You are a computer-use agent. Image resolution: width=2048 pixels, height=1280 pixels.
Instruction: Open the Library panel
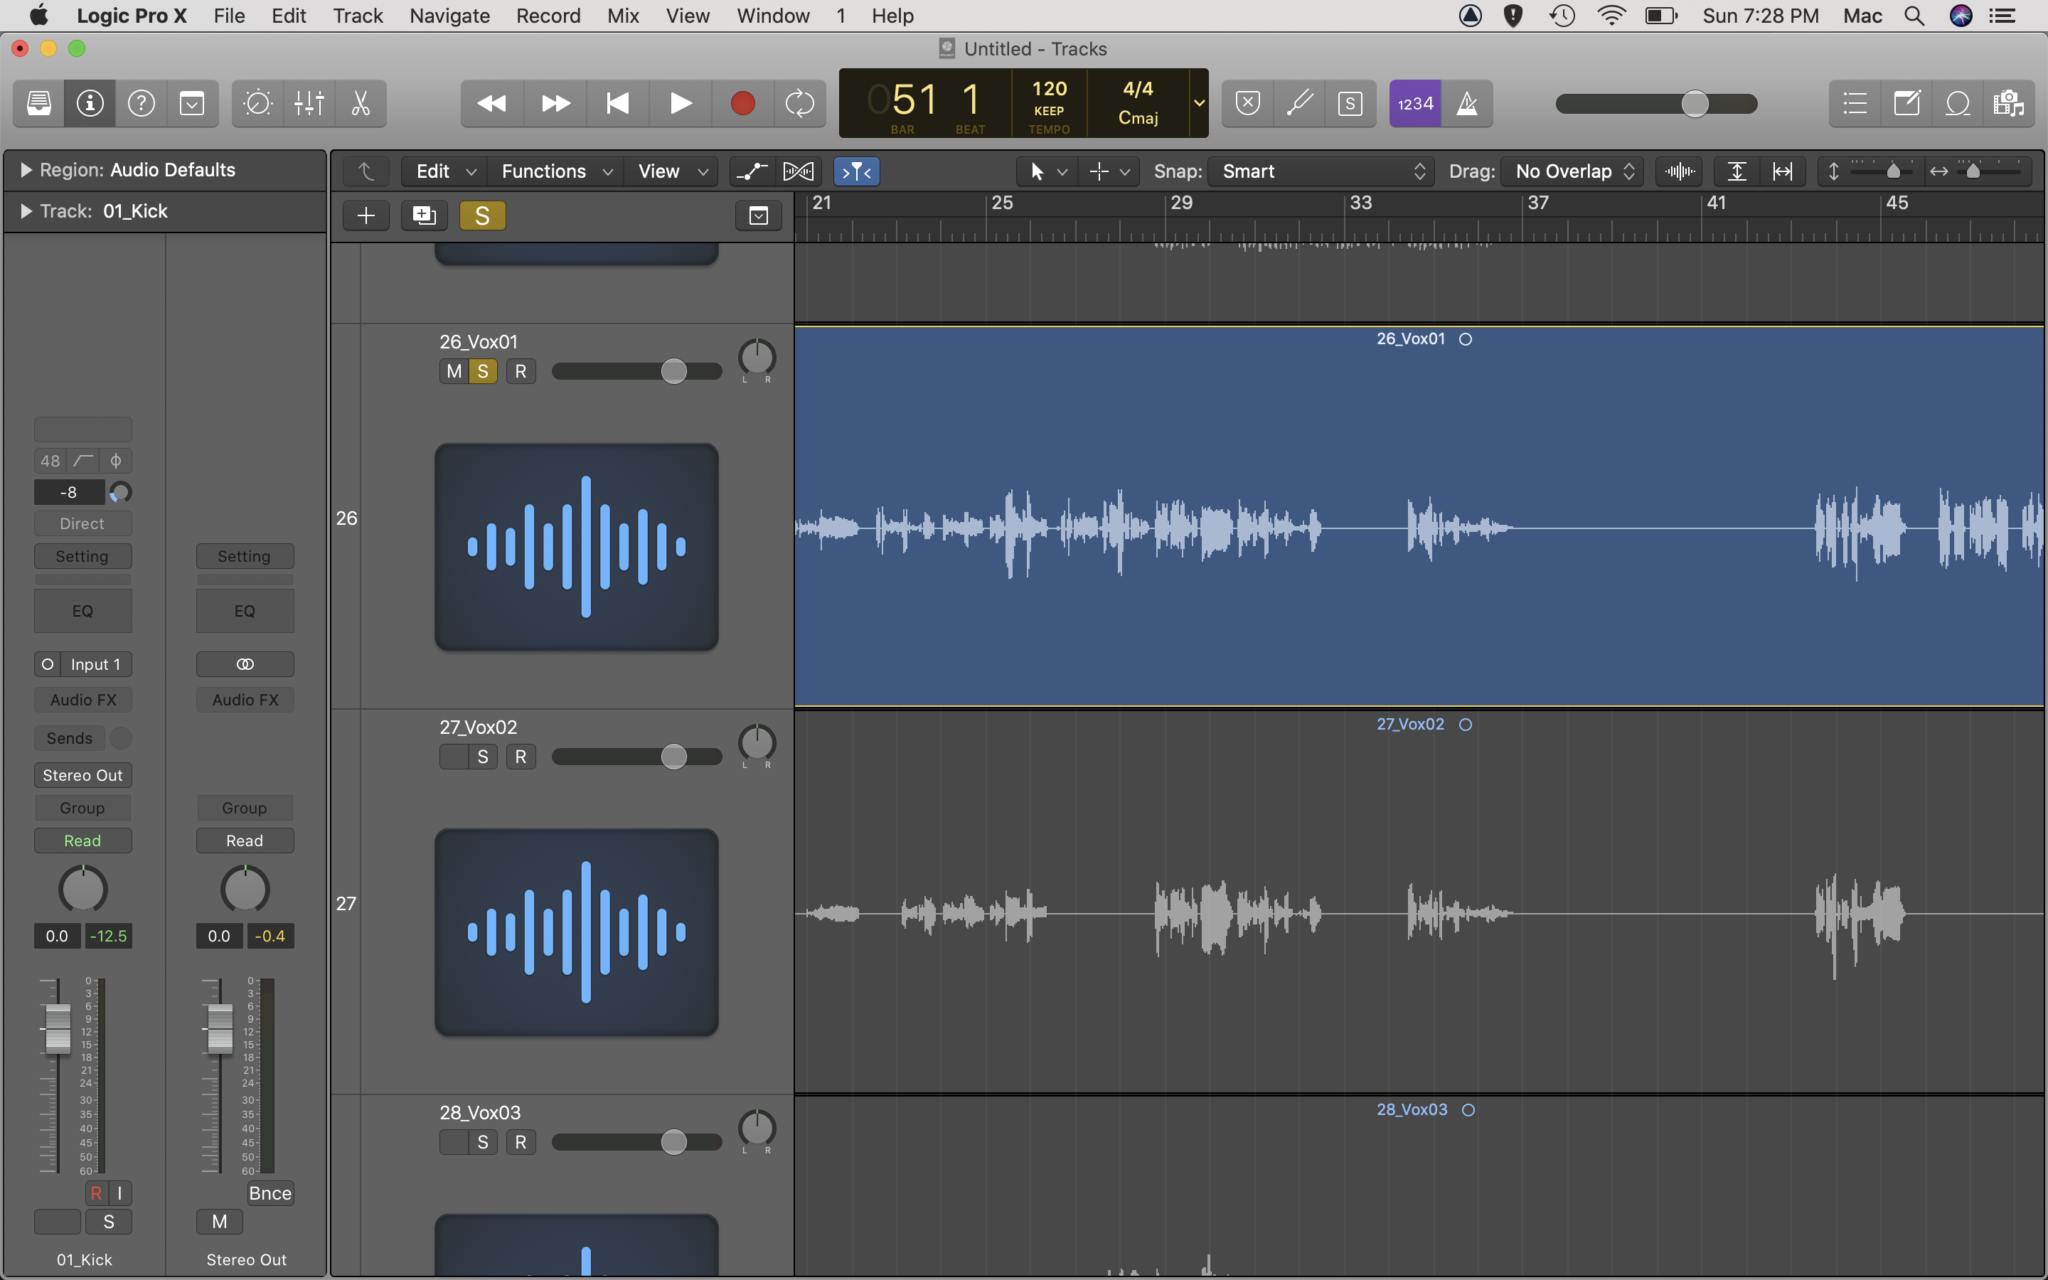tap(38, 103)
